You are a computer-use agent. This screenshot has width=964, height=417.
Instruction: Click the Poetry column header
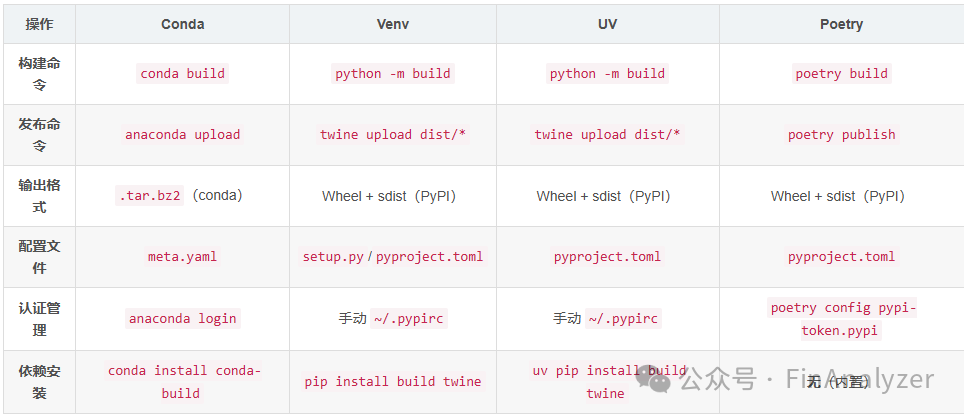coord(841,25)
